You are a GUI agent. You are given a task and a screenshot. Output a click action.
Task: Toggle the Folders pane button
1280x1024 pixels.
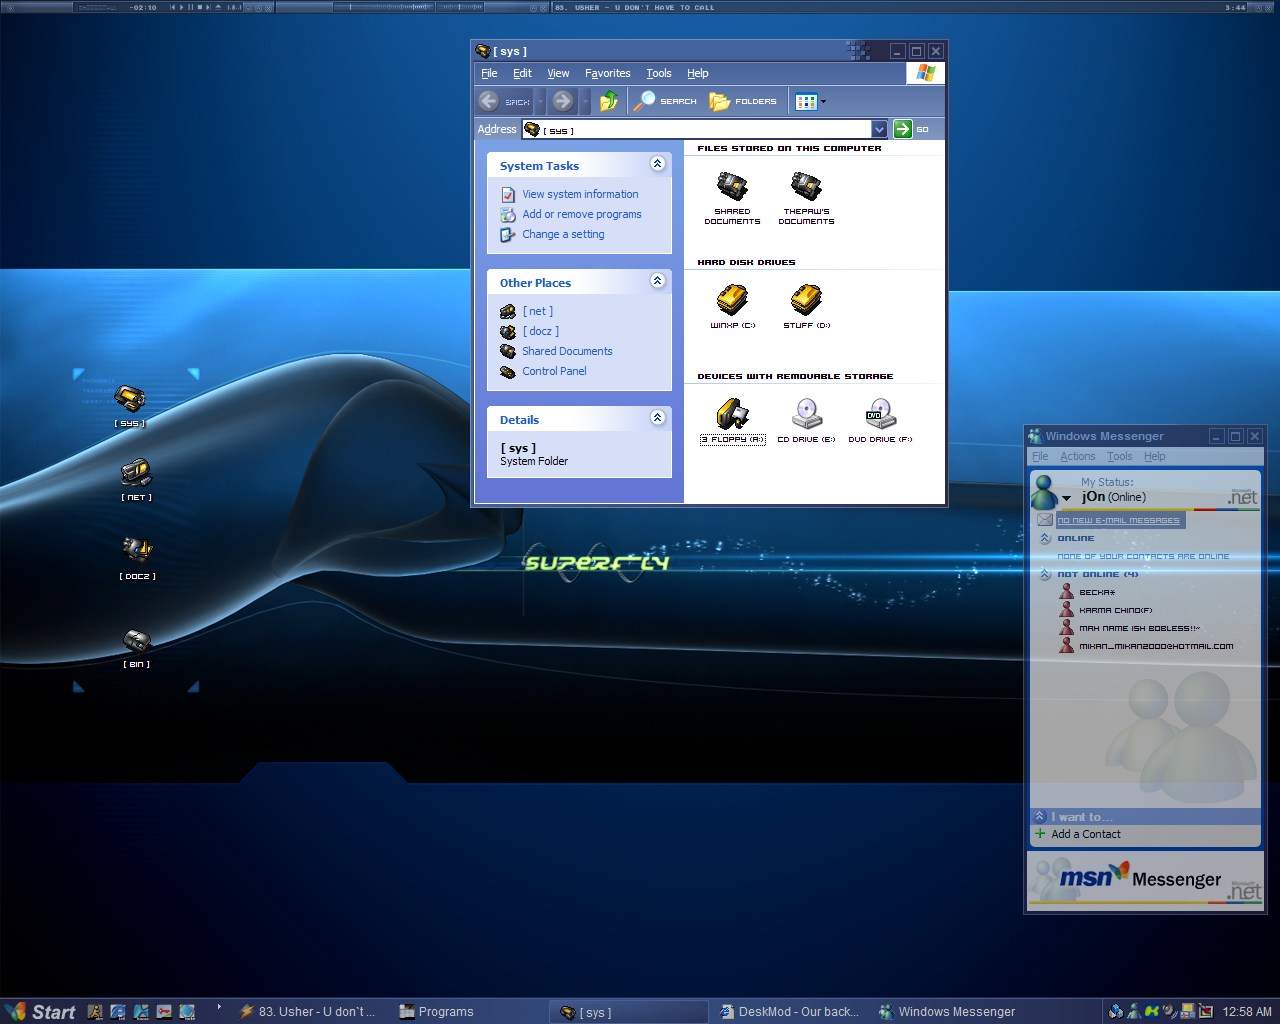(743, 101)
